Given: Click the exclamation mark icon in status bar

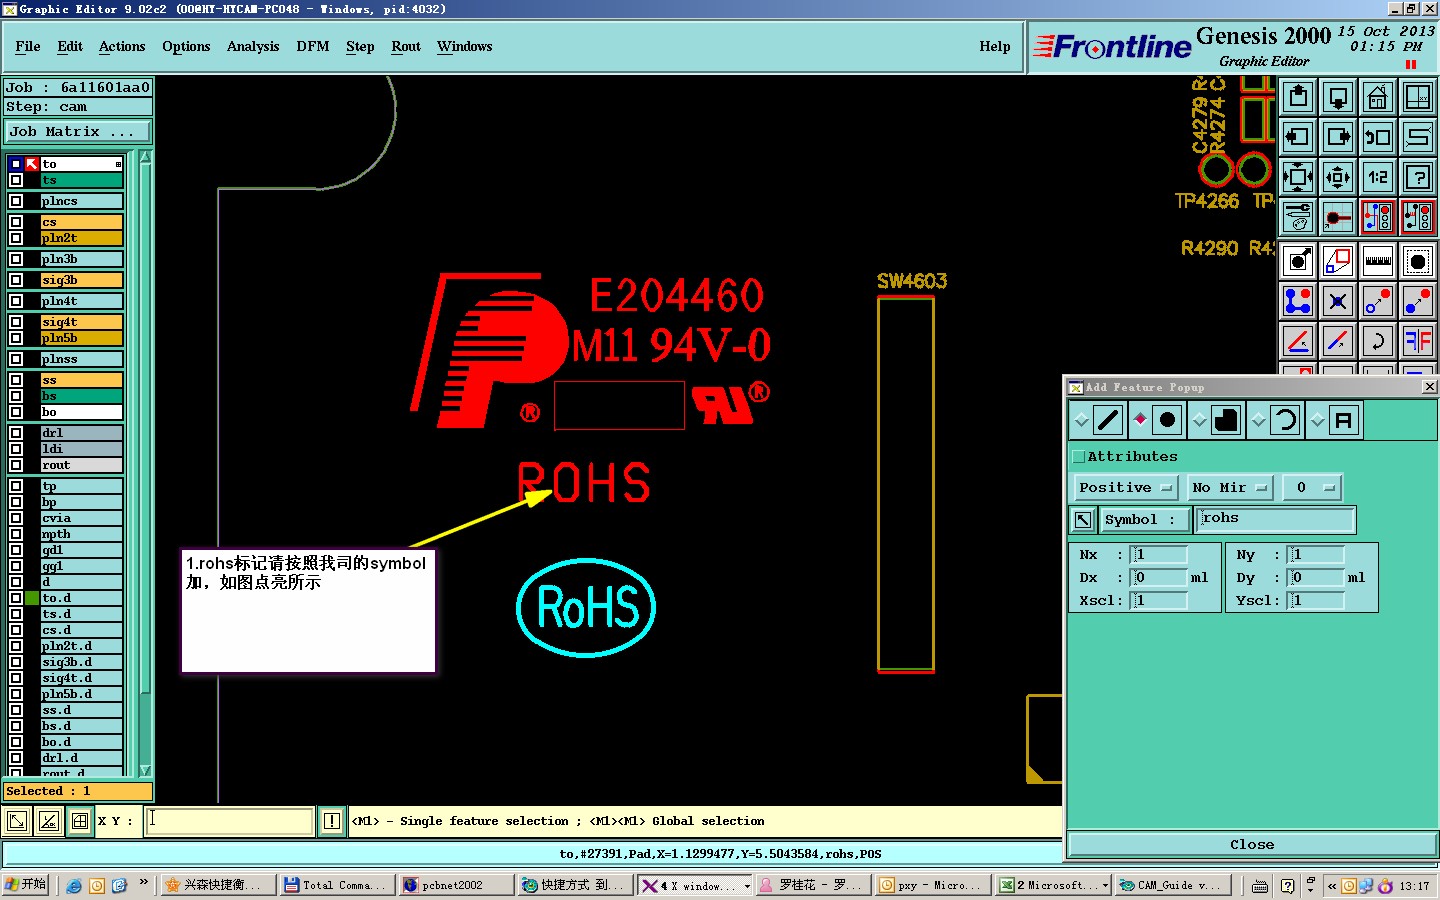Looking at the screenshot, I should 332,821.
